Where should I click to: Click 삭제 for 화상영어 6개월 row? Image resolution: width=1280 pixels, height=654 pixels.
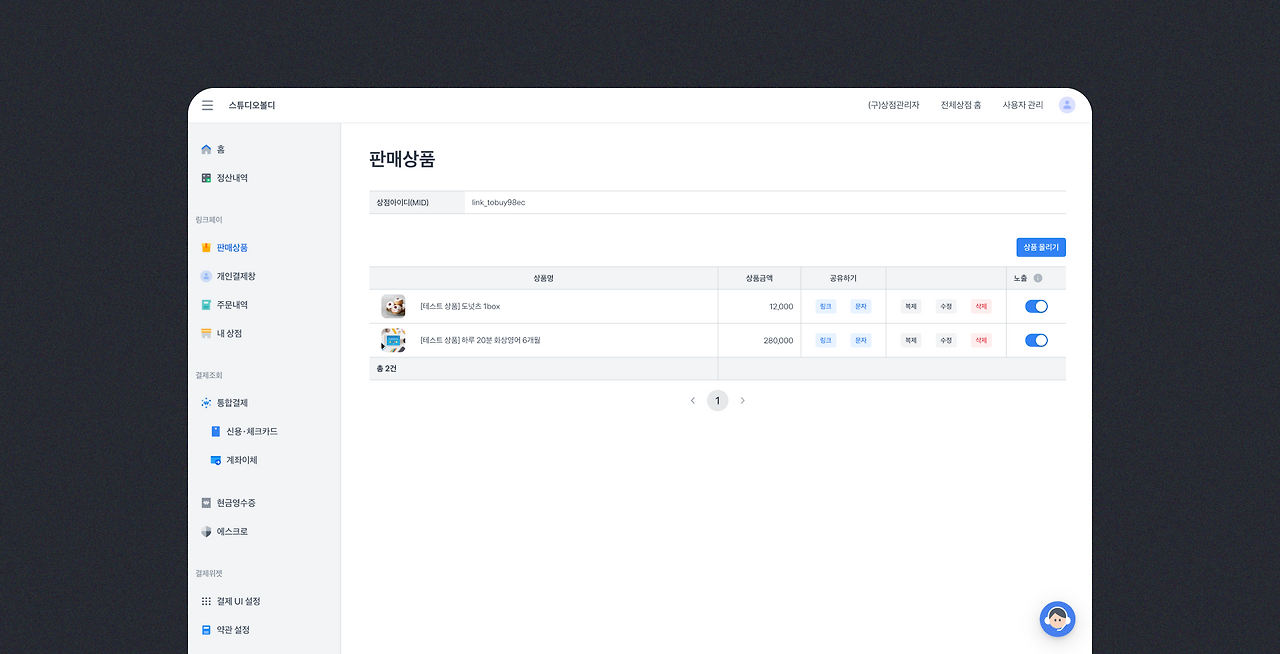click(x=981, y=340)
